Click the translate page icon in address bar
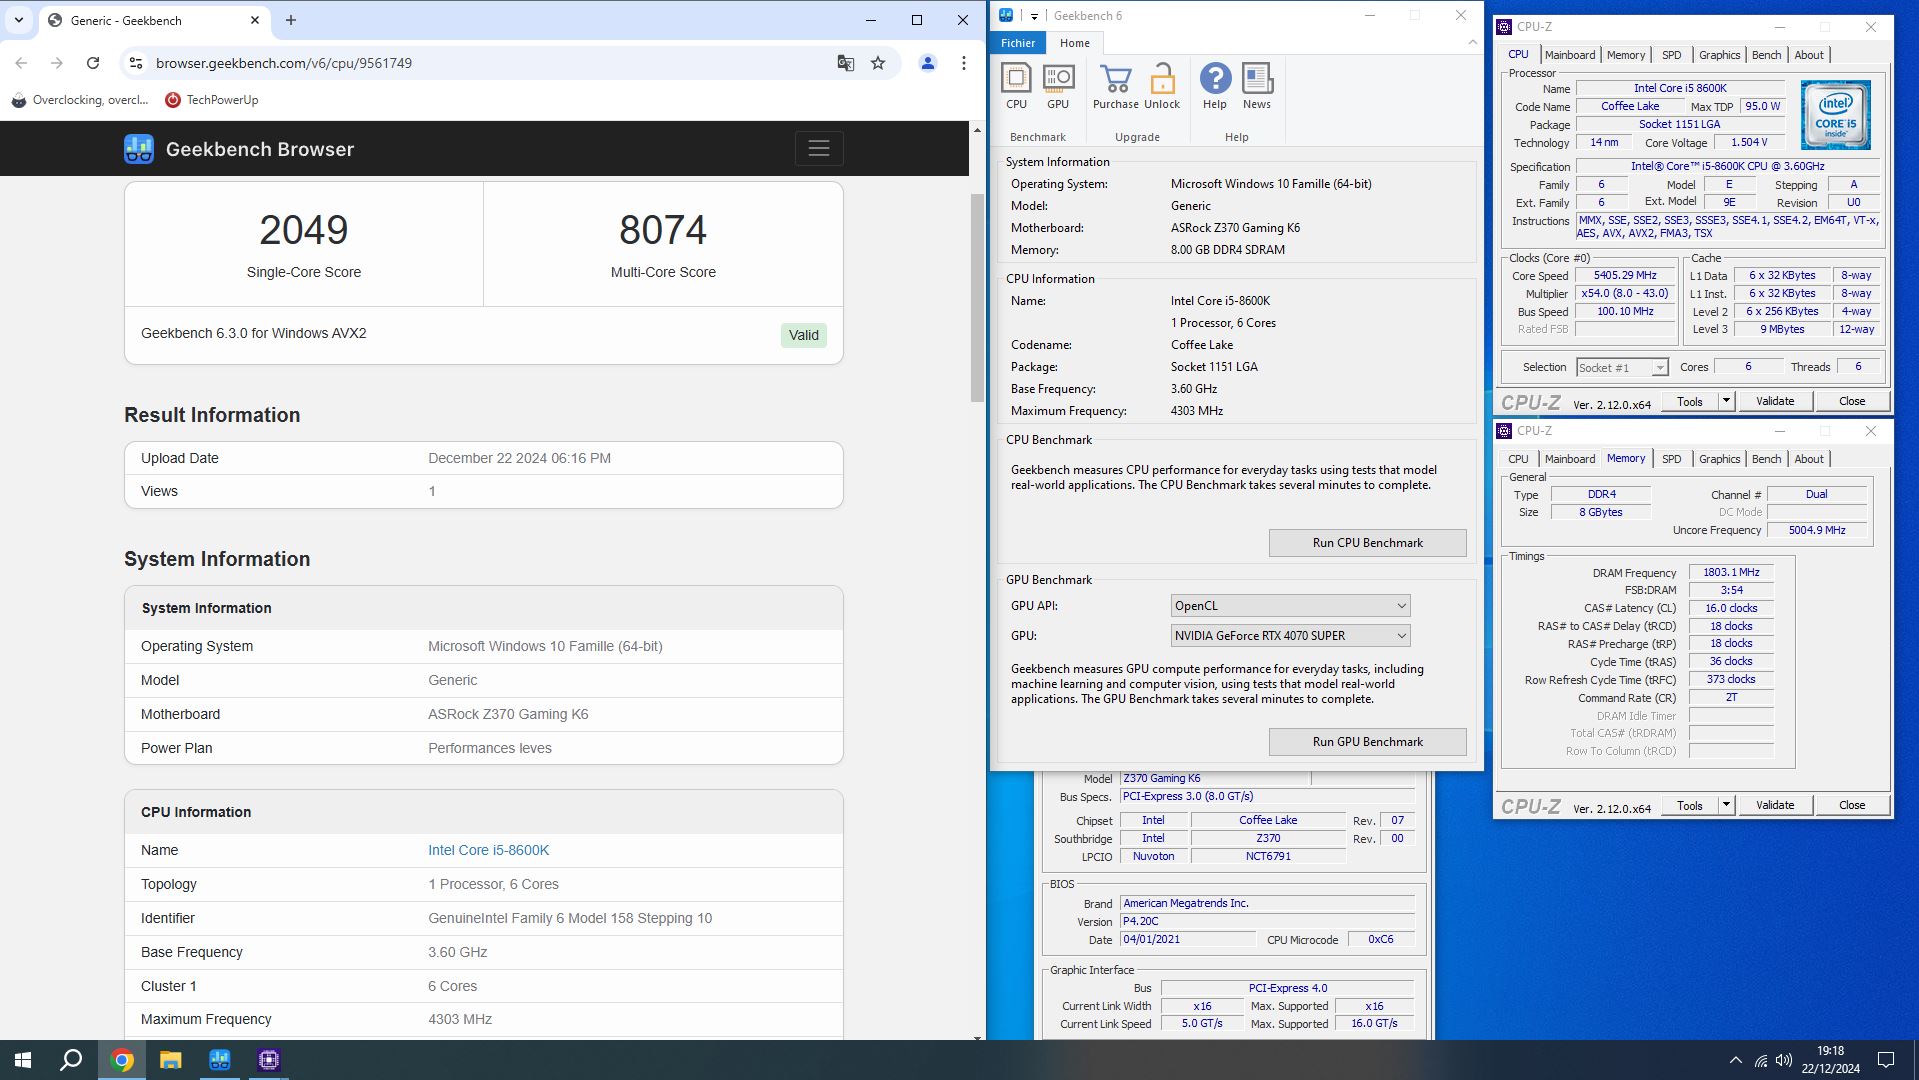The width and height of the screenshot is (1919, 1080). [x=845, y=63]
